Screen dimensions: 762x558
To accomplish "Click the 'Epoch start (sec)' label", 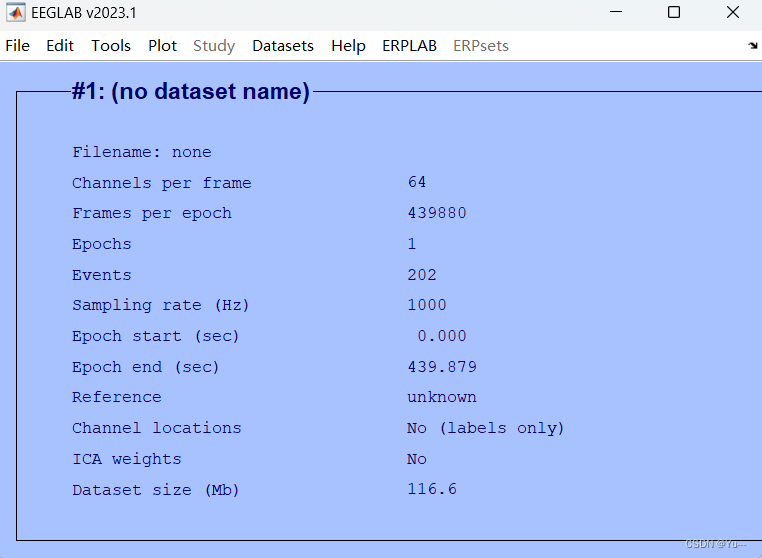I will coord(156,336).
